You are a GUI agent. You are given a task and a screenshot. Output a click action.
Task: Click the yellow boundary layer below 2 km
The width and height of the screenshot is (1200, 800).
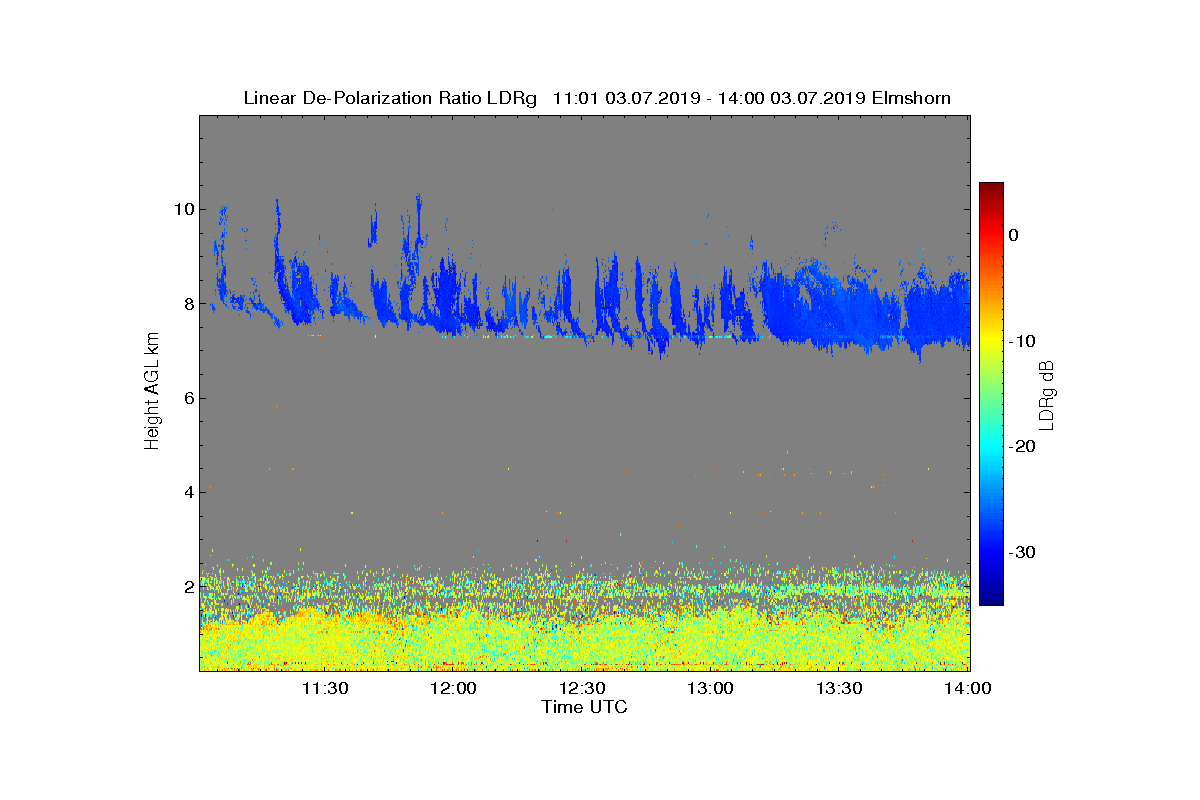(585, 640)
